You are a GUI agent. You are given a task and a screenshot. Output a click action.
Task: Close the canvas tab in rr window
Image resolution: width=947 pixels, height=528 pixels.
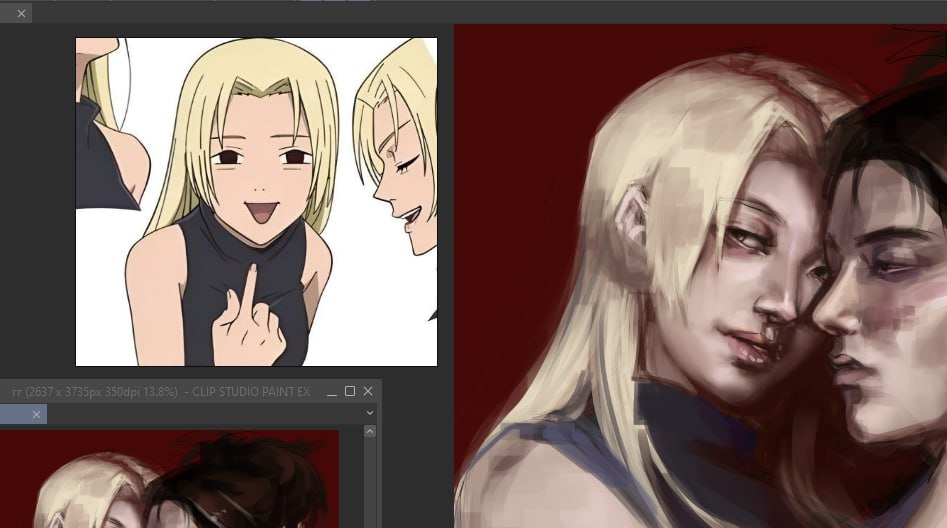(x=36, y=414)
